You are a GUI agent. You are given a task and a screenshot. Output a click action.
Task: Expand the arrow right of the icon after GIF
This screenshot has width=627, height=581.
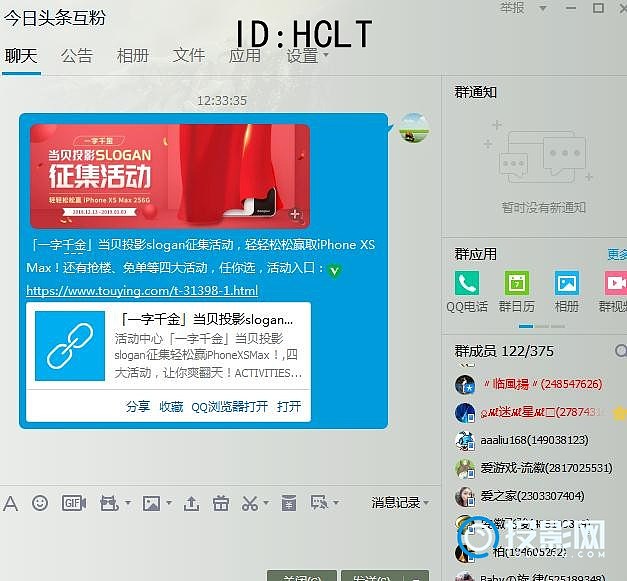point(128,502)
